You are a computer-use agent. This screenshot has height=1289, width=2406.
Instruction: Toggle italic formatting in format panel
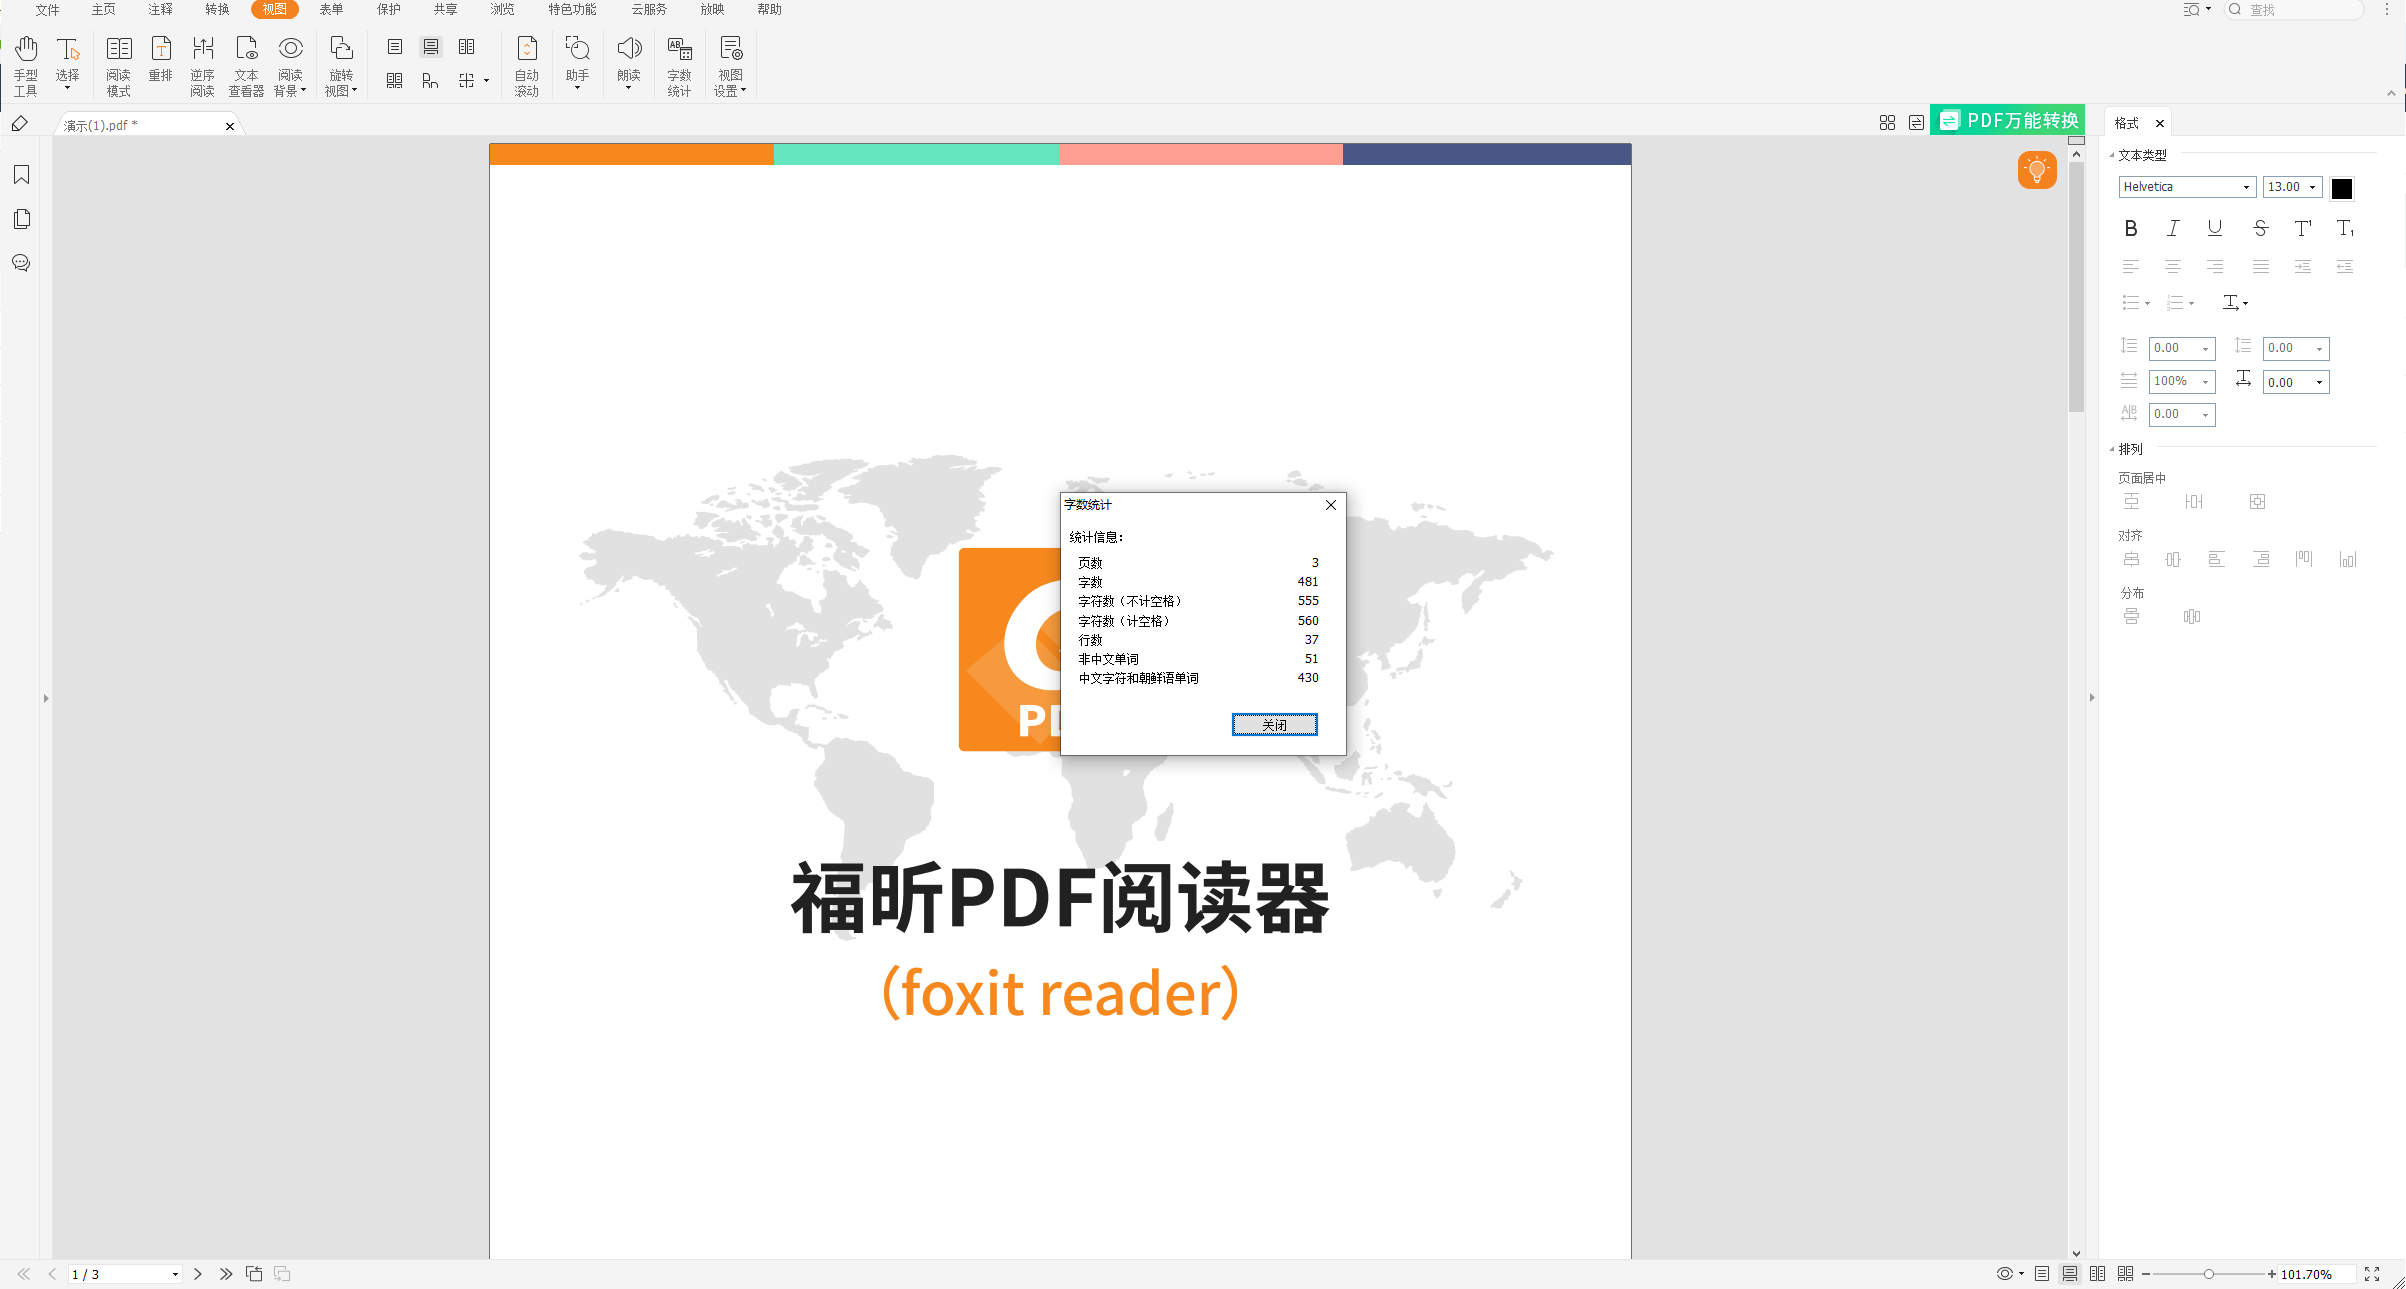(2173, 228)
